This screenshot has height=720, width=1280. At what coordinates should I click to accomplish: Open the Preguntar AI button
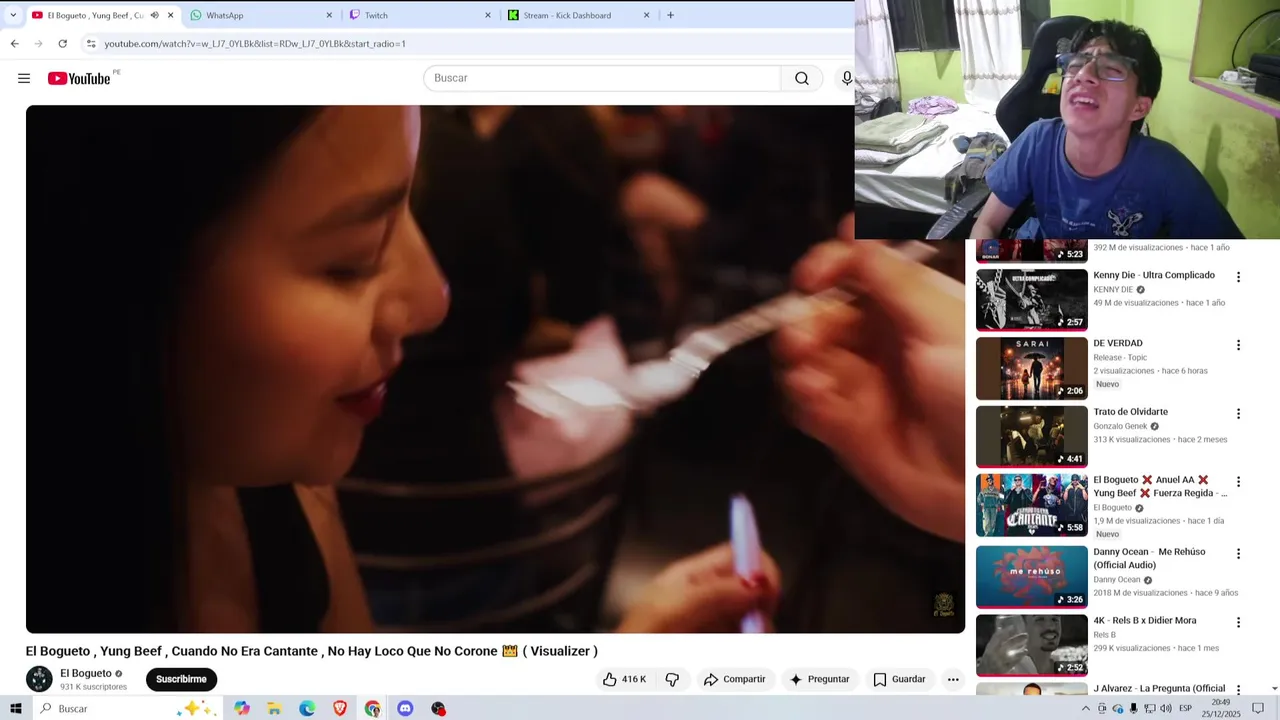point(819,679)
